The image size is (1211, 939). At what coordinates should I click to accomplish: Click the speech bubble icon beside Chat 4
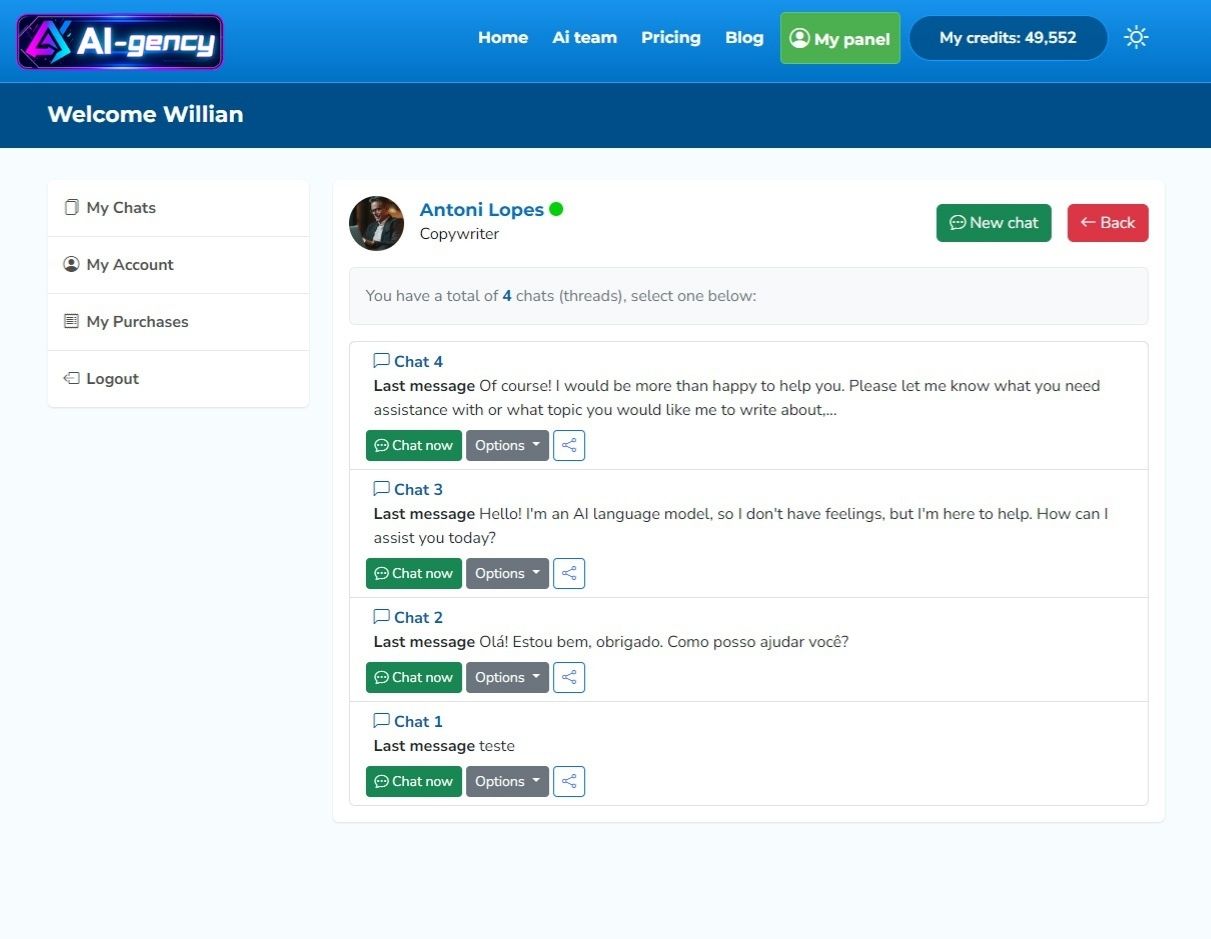(381, 361)
